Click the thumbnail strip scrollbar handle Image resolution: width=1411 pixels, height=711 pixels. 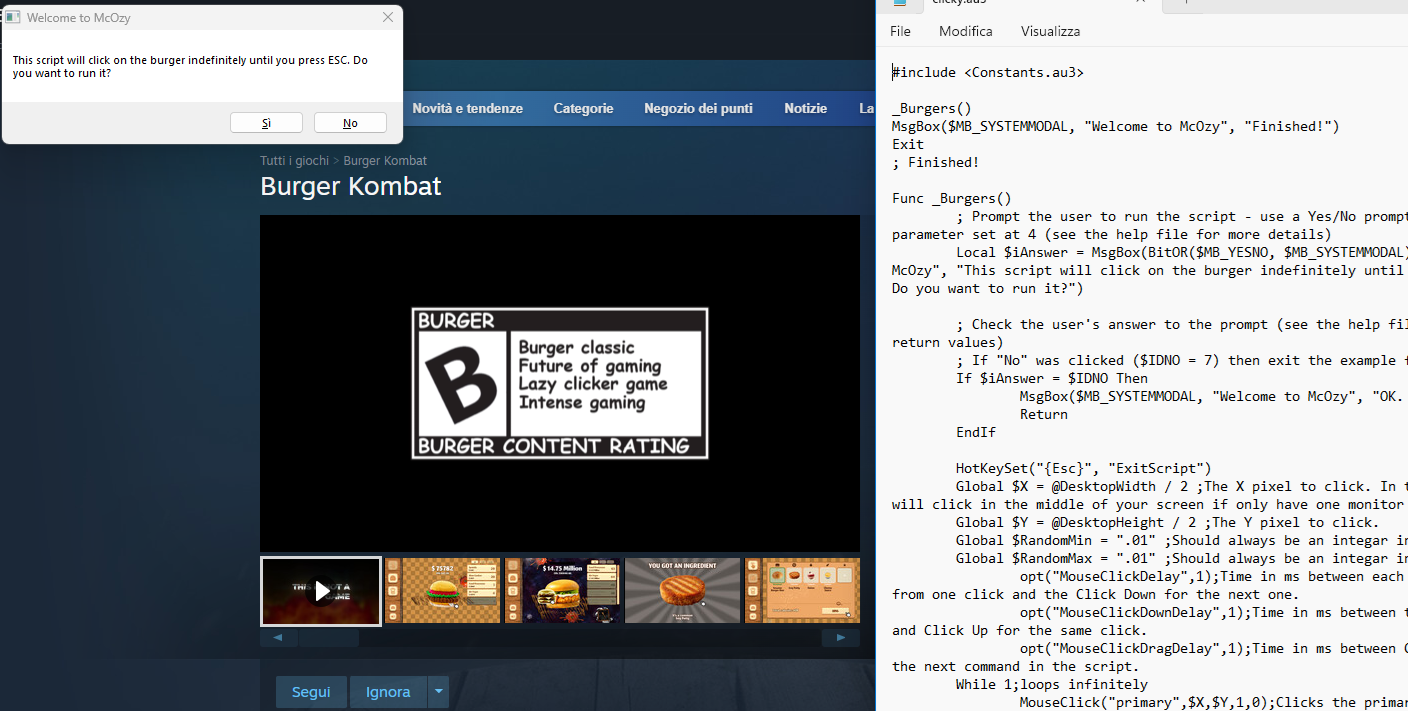coord(329,637)
